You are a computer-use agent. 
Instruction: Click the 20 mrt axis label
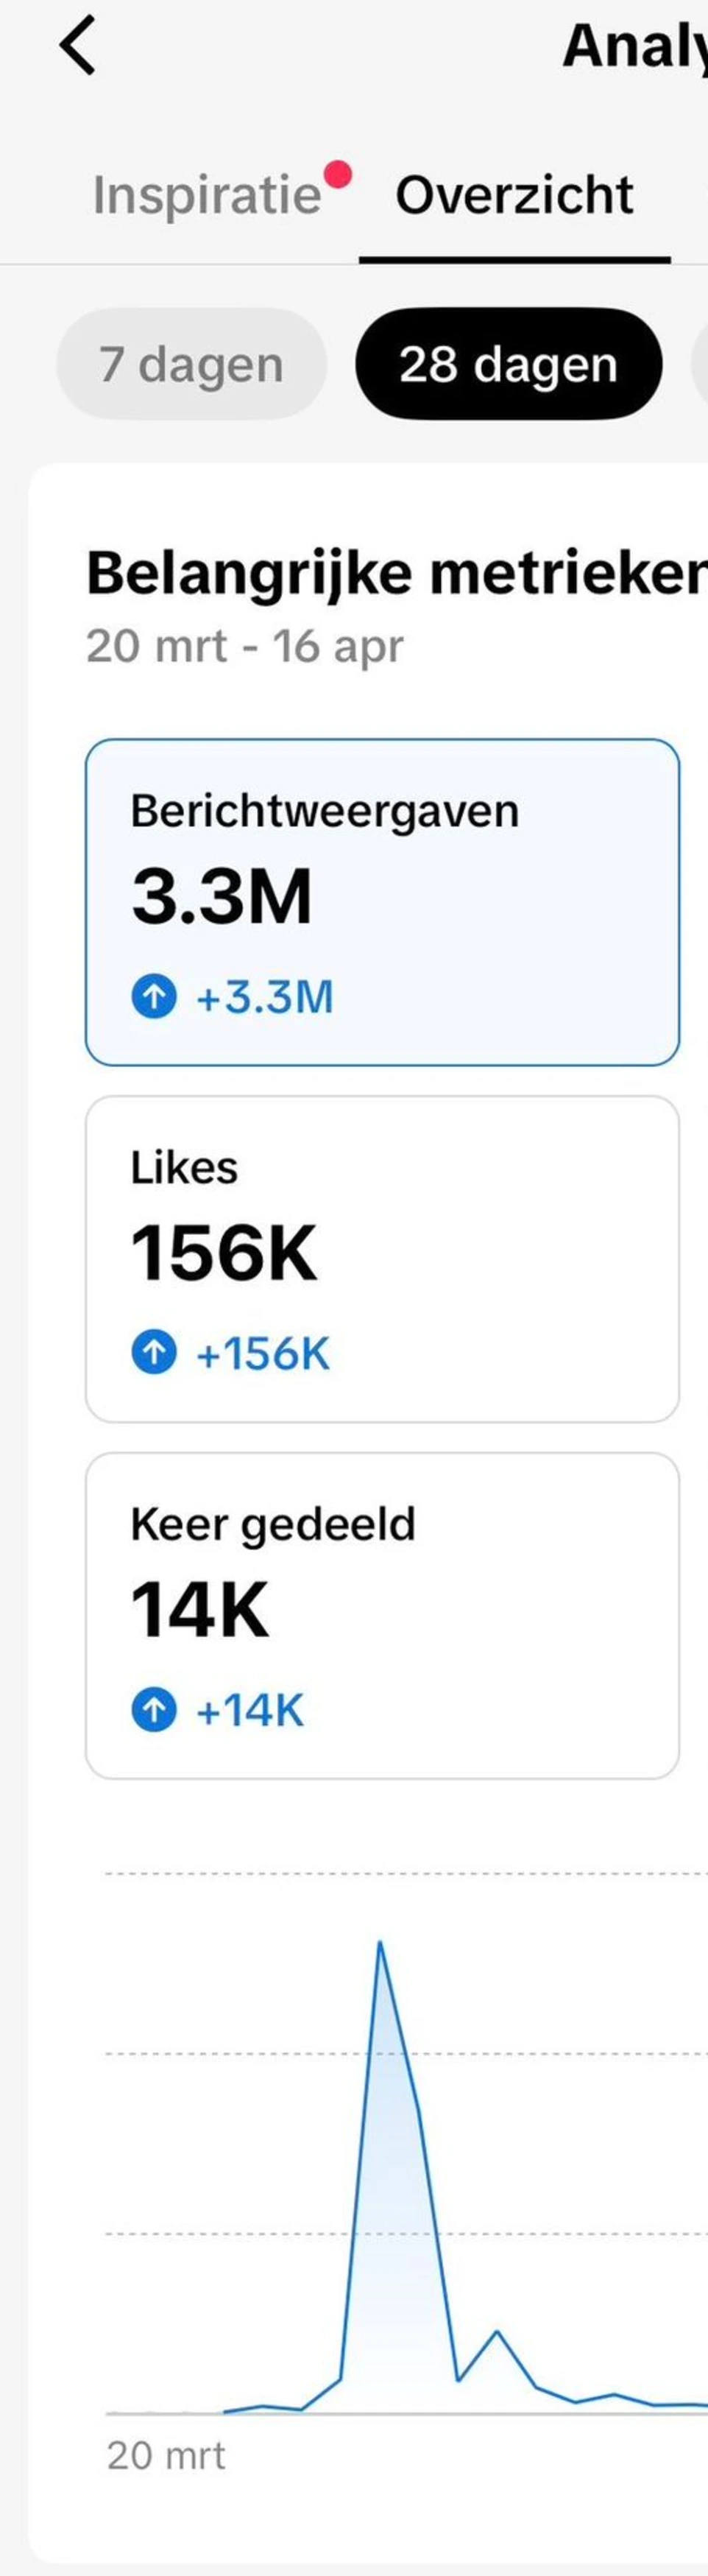pos(166,2456)
